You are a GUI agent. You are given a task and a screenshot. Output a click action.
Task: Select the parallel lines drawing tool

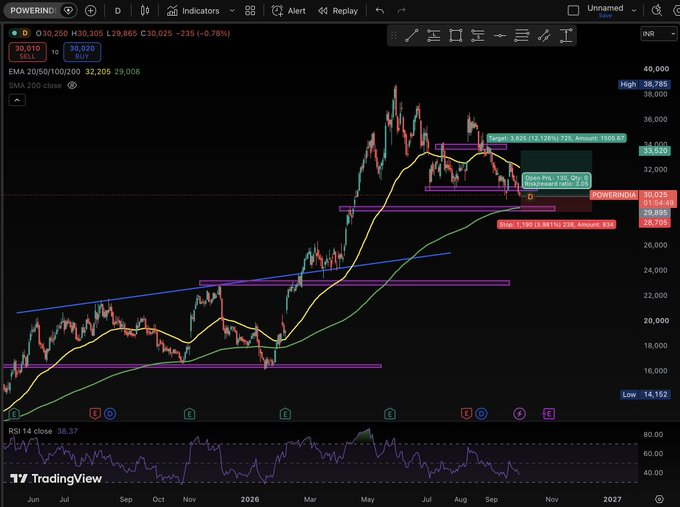pos(522,36)
